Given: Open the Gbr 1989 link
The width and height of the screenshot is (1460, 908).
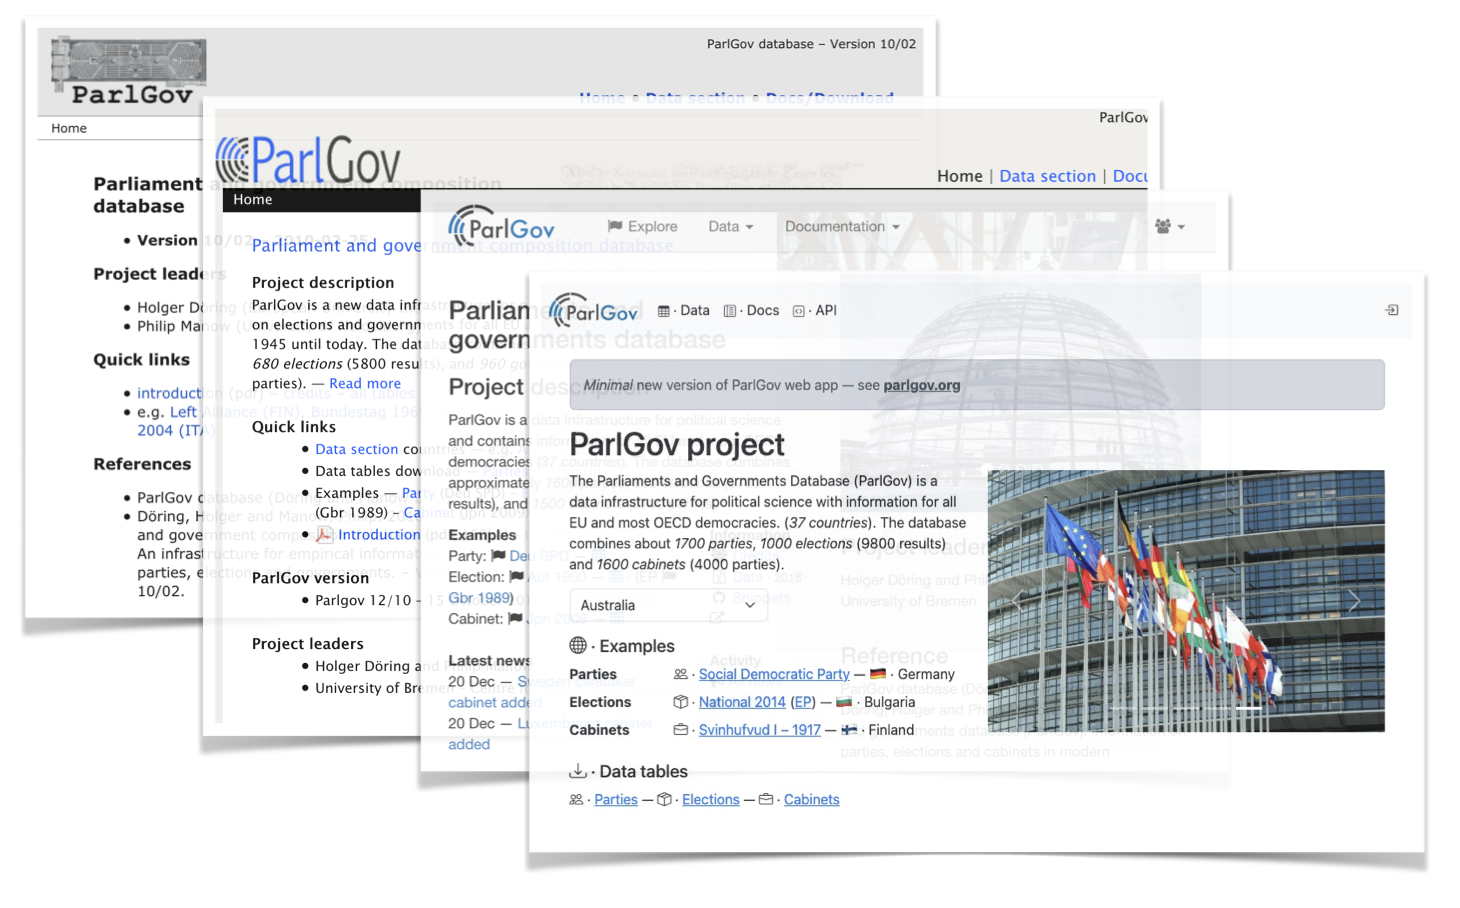Looking at the screenshot, I should 481,598.
